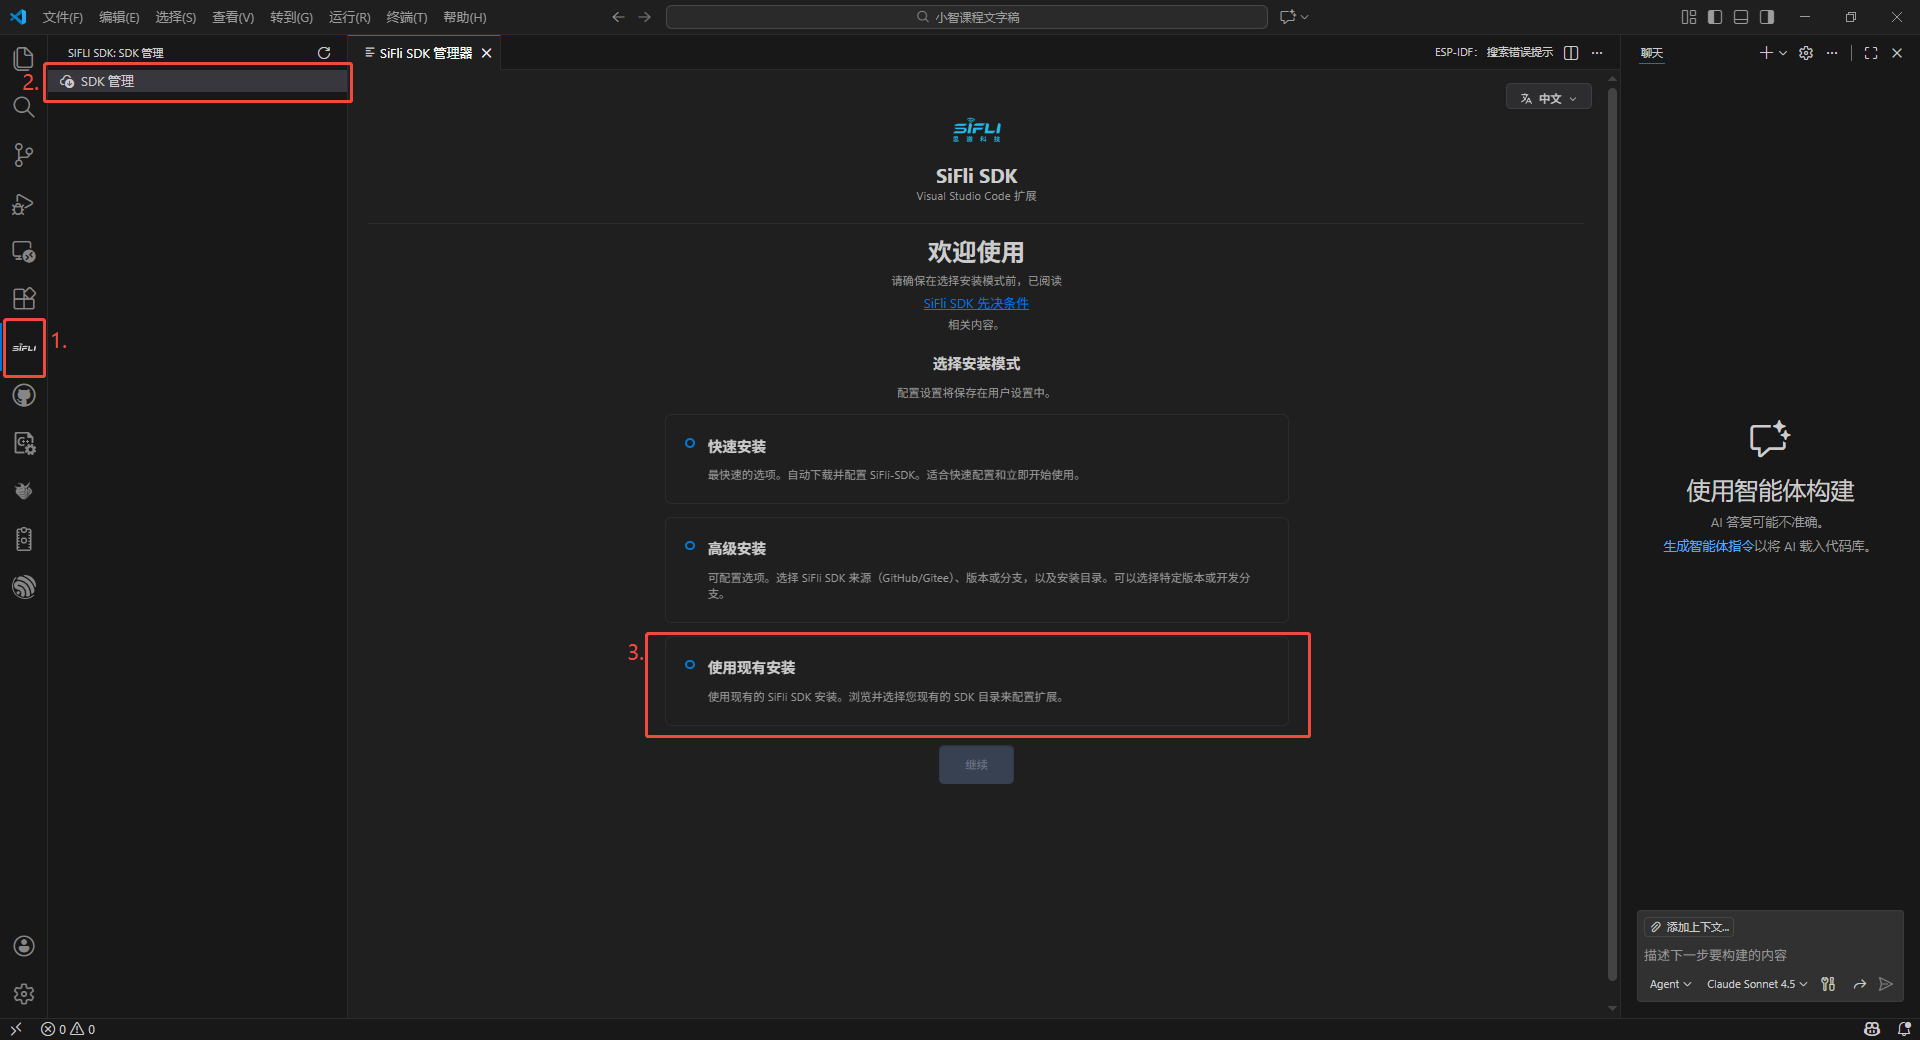The image size is (1920, 1040).
Task: Open the Source Control view
Action: pyautogui.click(x=24, y=155)
